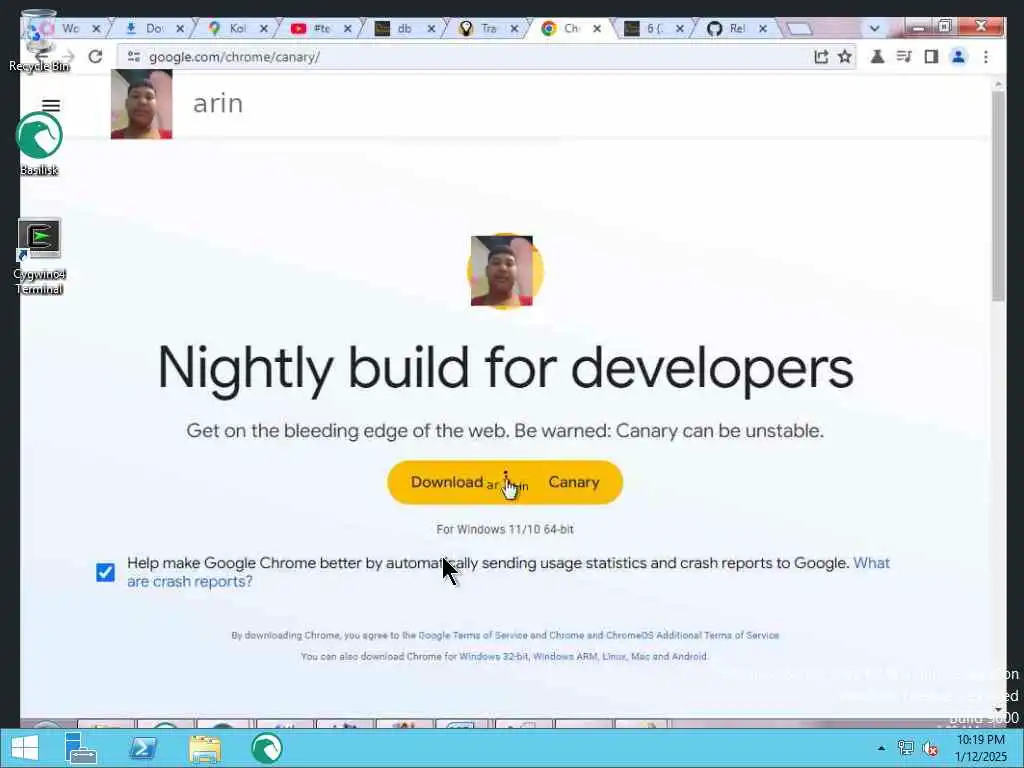Click the network tray icon
Viewport: 1024px width, 768px height.
pyautogui.click(x=906, y=748)
